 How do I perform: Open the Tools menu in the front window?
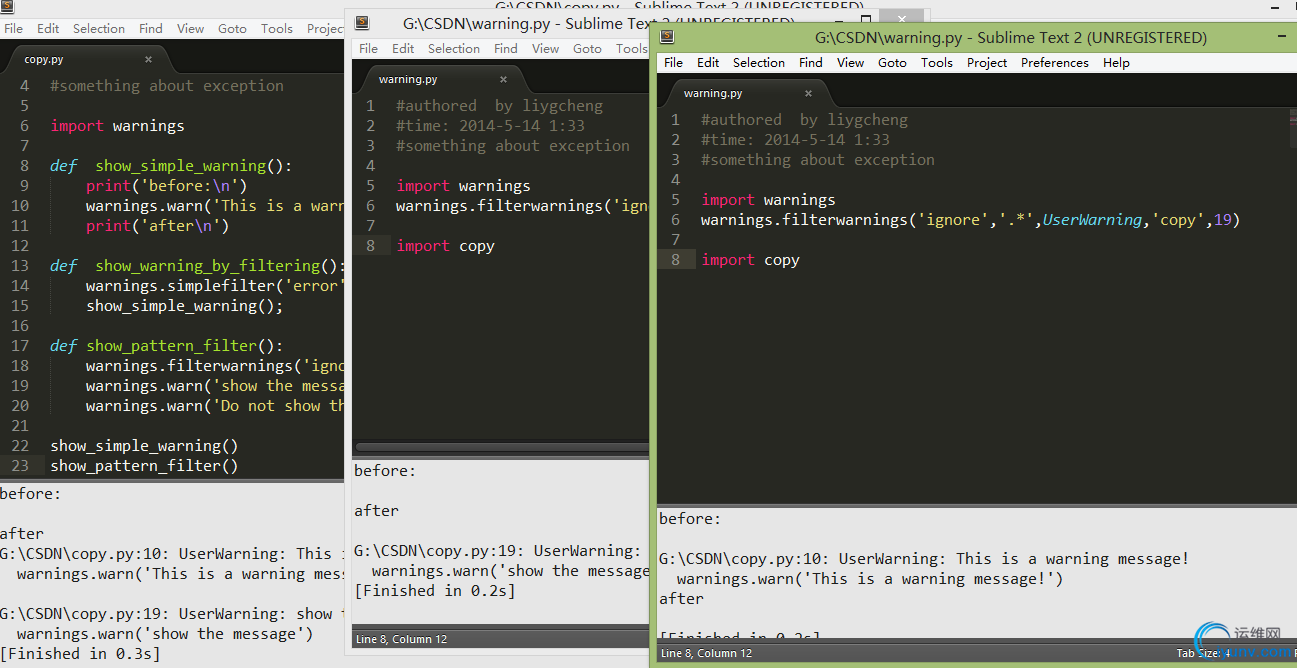(937, 62)
